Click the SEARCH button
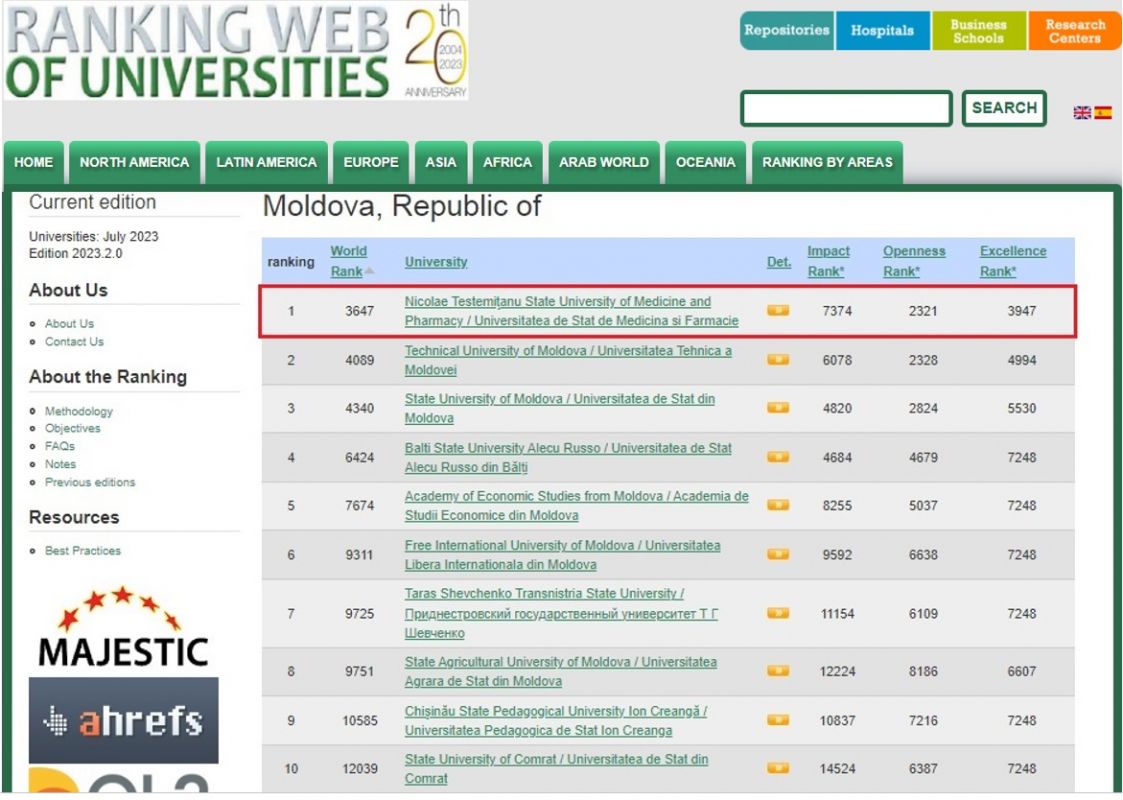Image resolution: width=1123 pixels, height=800 pixels. (x=1004, y=108)
